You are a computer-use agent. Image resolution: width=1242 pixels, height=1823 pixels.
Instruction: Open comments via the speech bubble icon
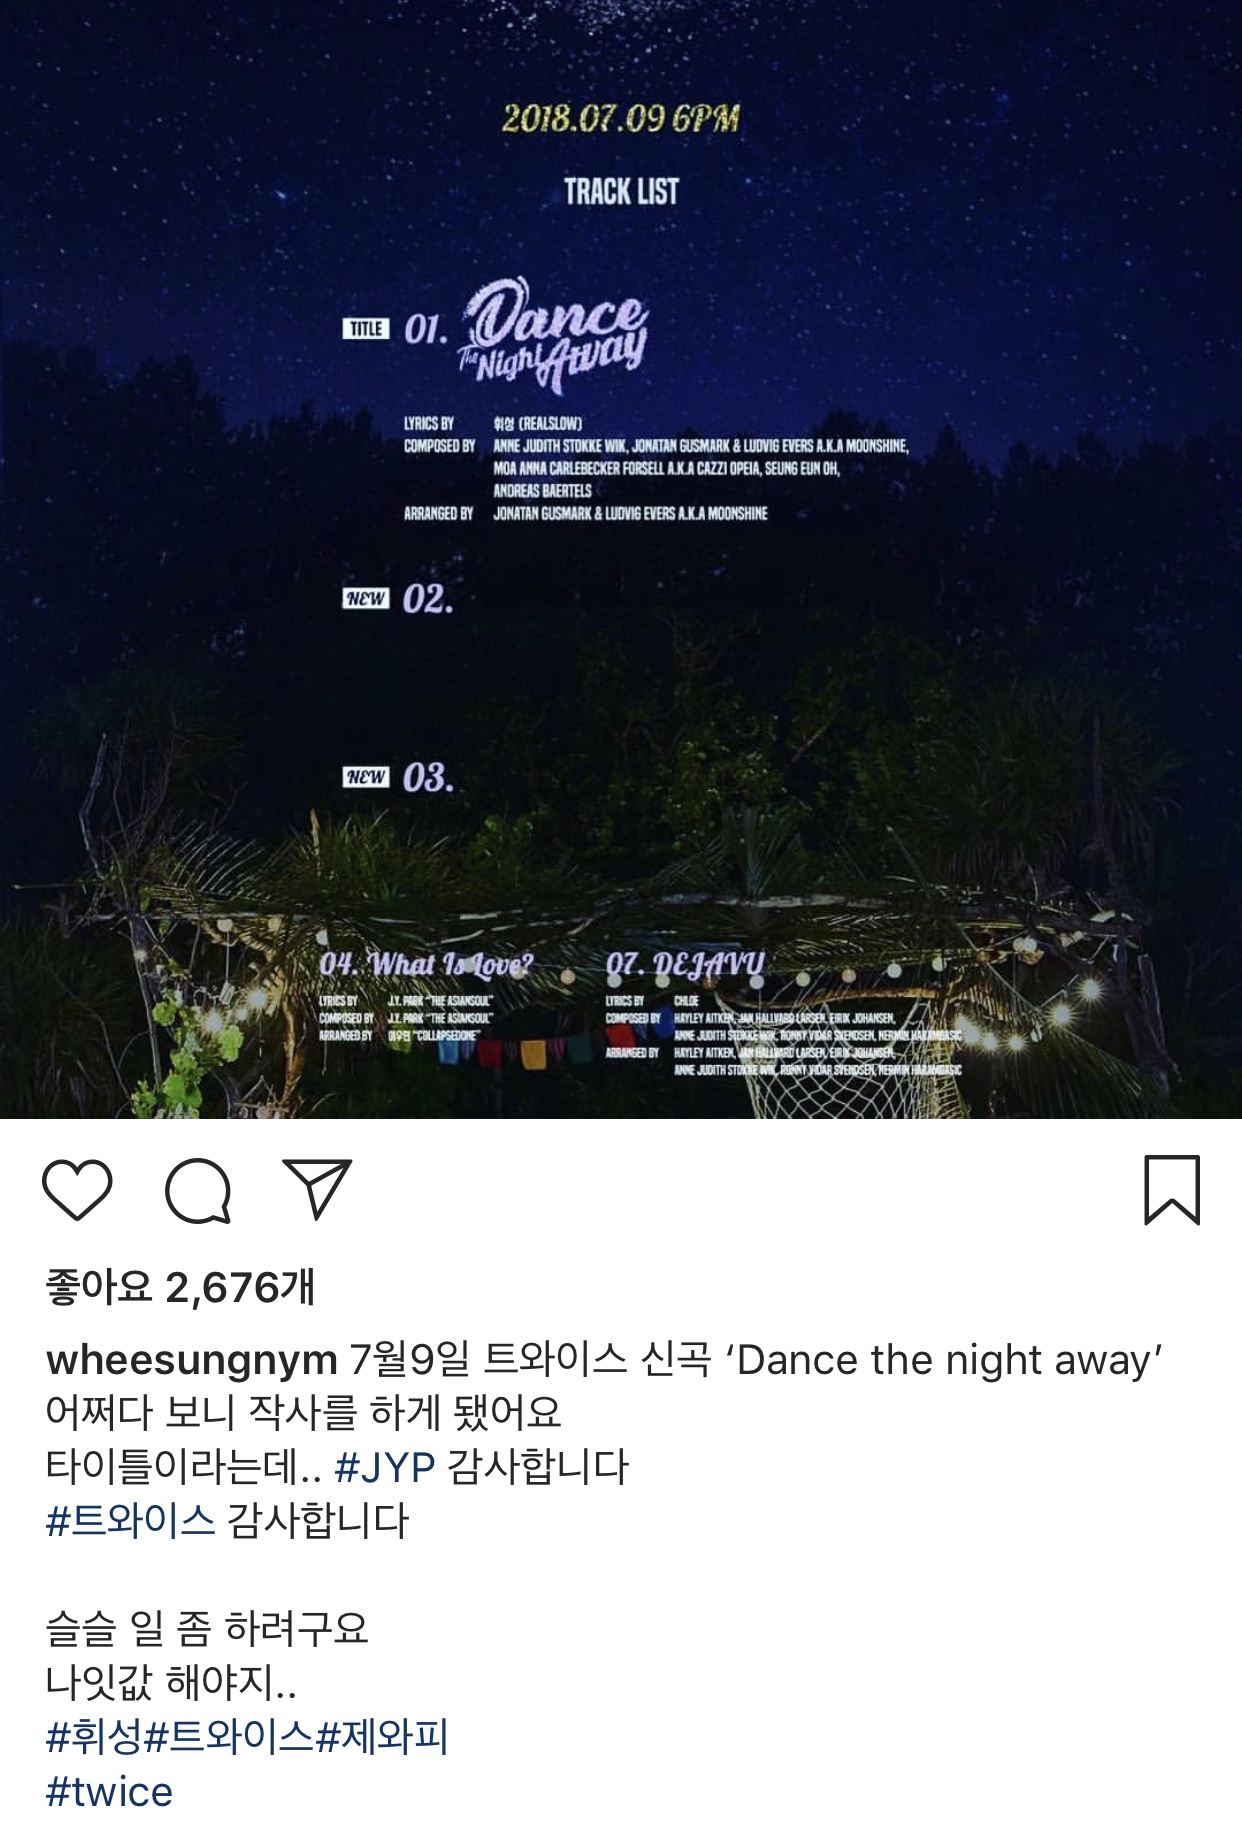pos(198,1190)
